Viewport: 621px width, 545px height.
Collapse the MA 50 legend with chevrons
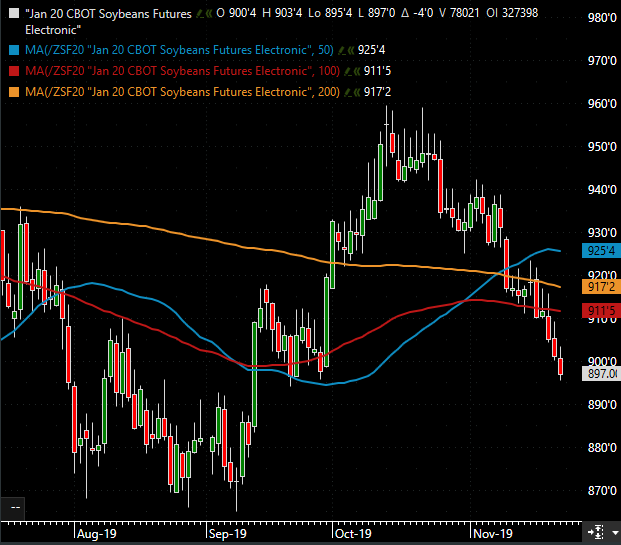pos(351,50)
